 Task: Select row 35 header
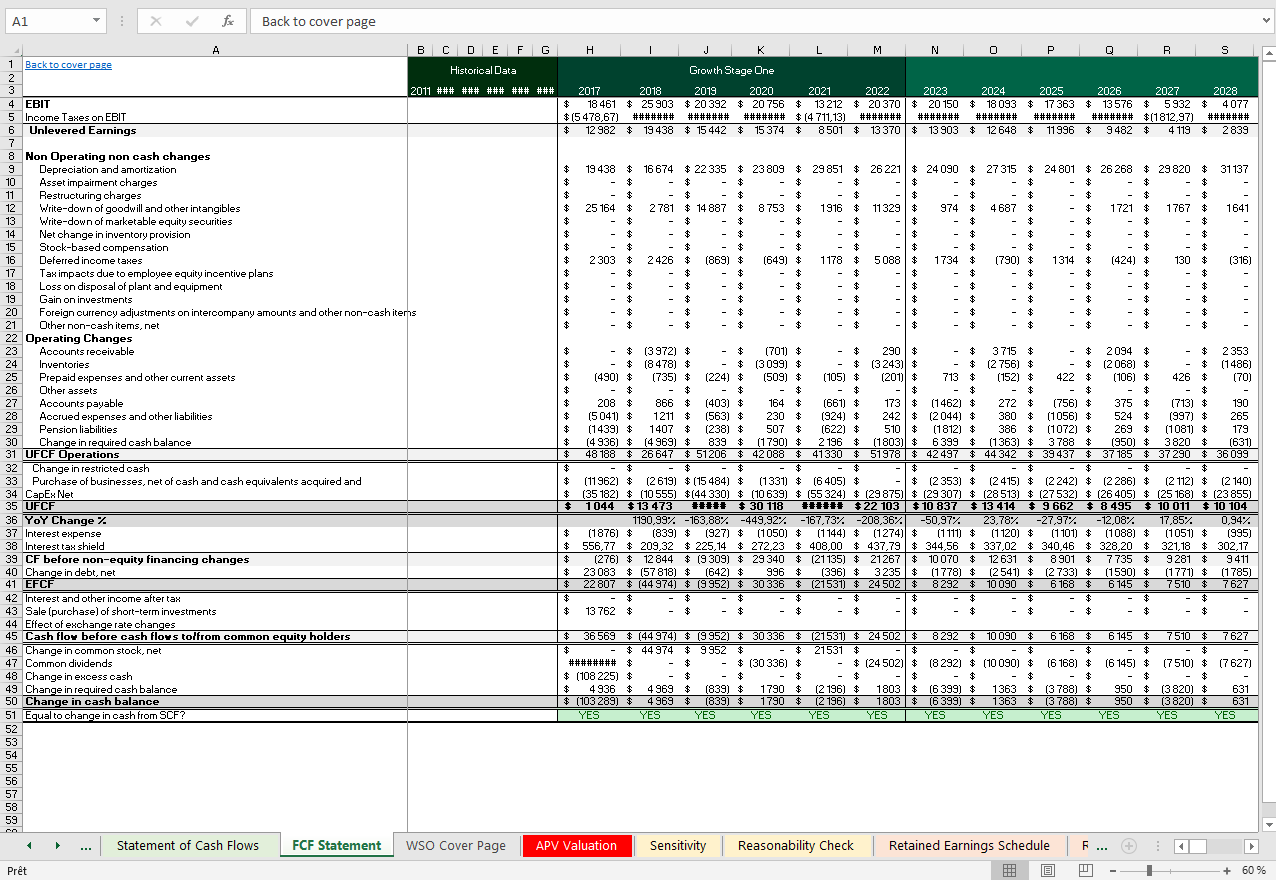pos(11,507)
